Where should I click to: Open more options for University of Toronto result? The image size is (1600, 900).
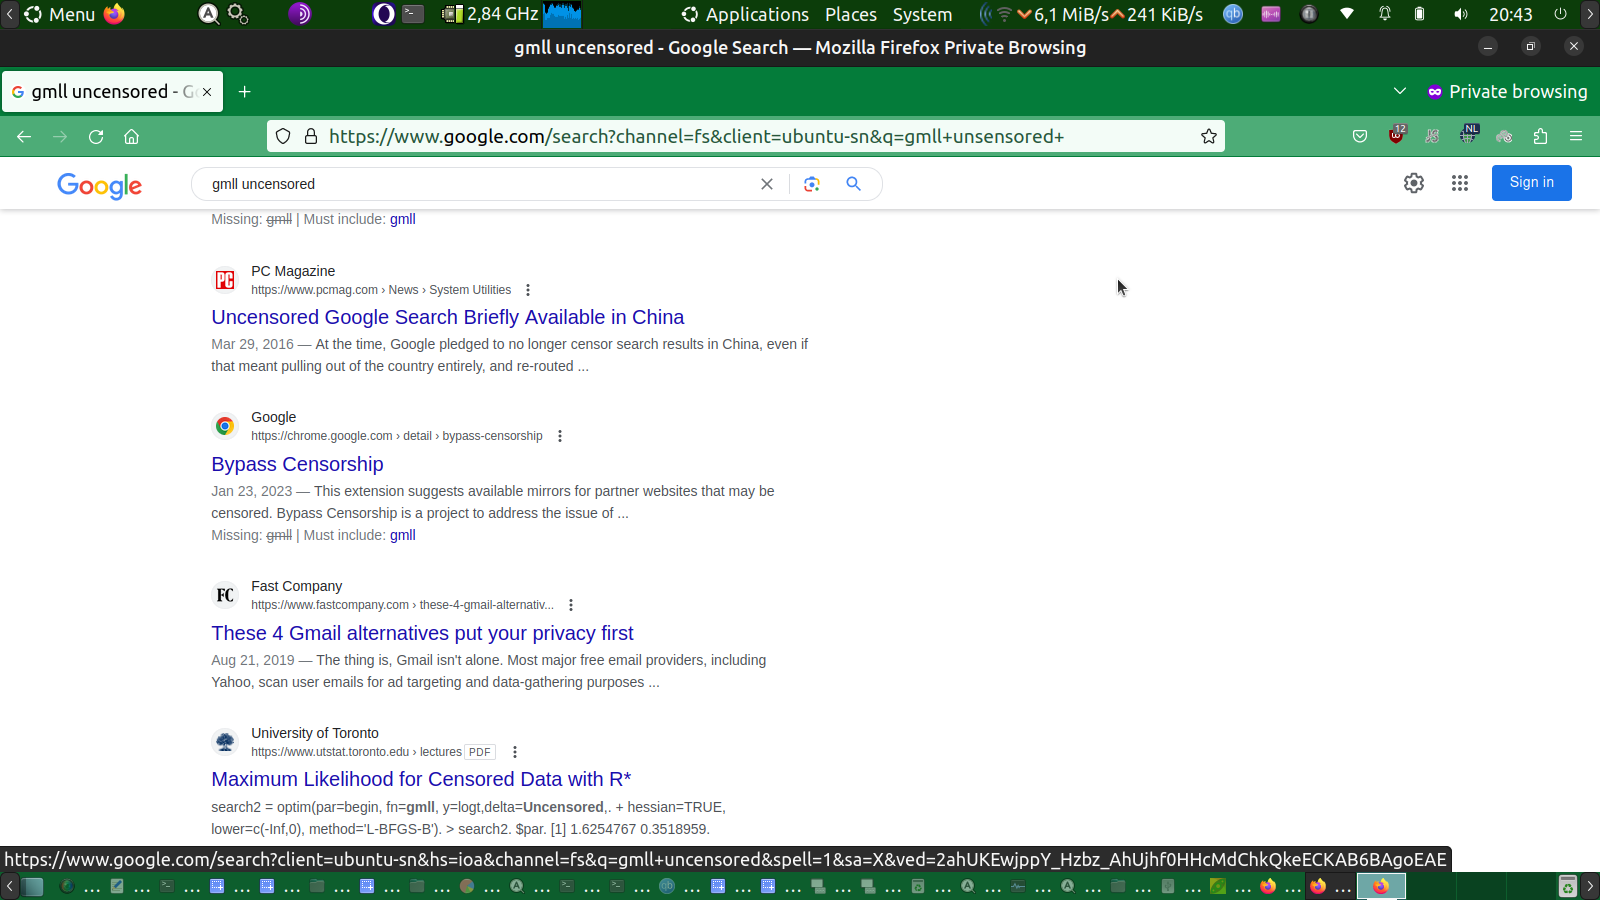tap(515, 752)
